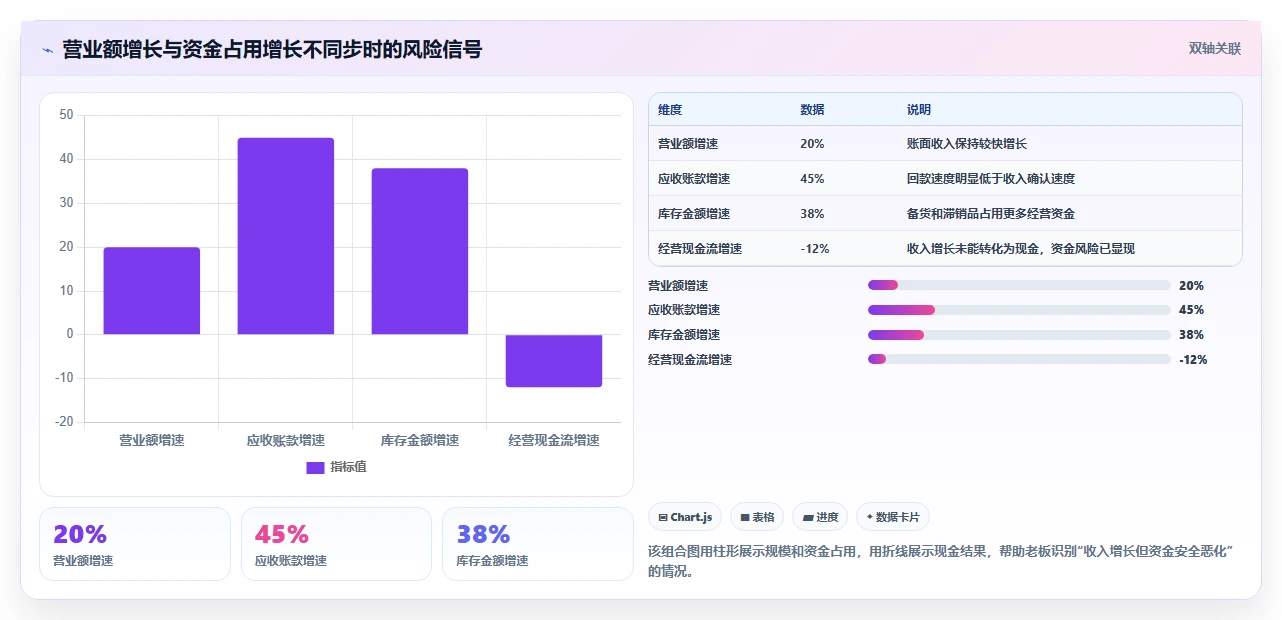Image resolution: width=1282 pixels, height=620 pixels.
Task: Click the 45% value in table
Action: (x=813, y=179)
